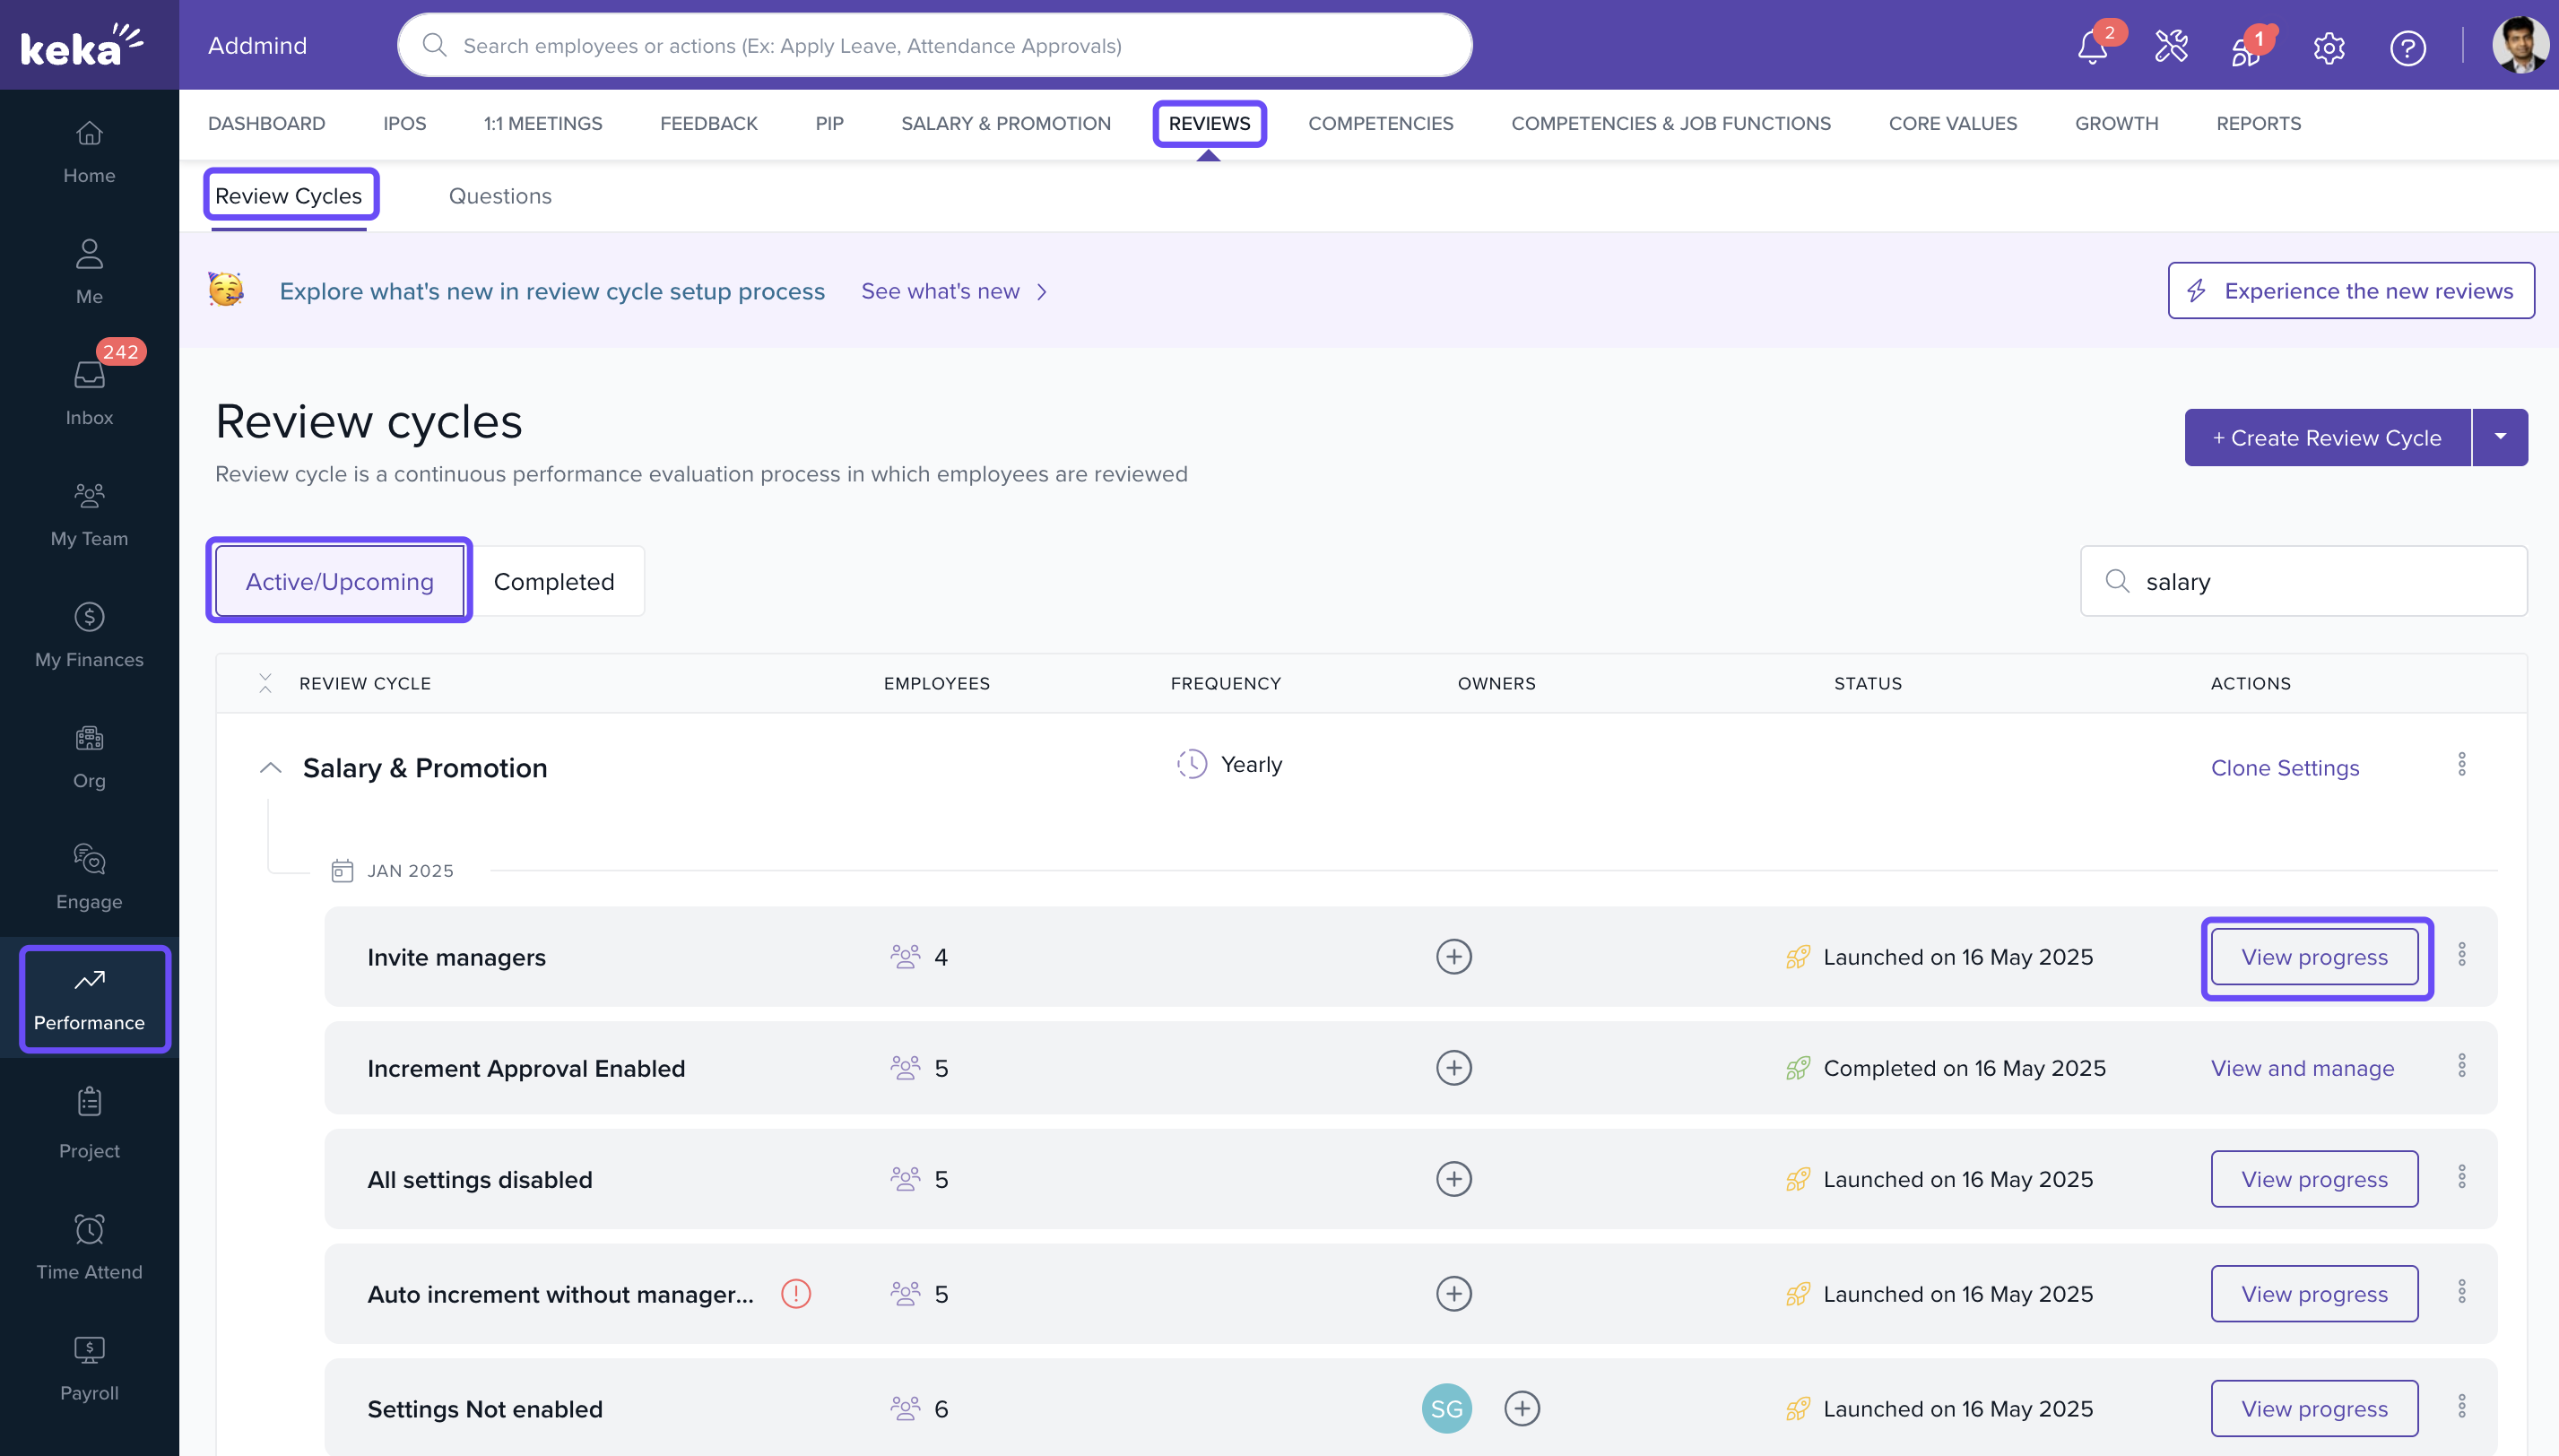Image resolution: width=2559 pixels, height=1456 pixels.
Task: Open the Engage sidebar module
Action: (x=89, y=876)
